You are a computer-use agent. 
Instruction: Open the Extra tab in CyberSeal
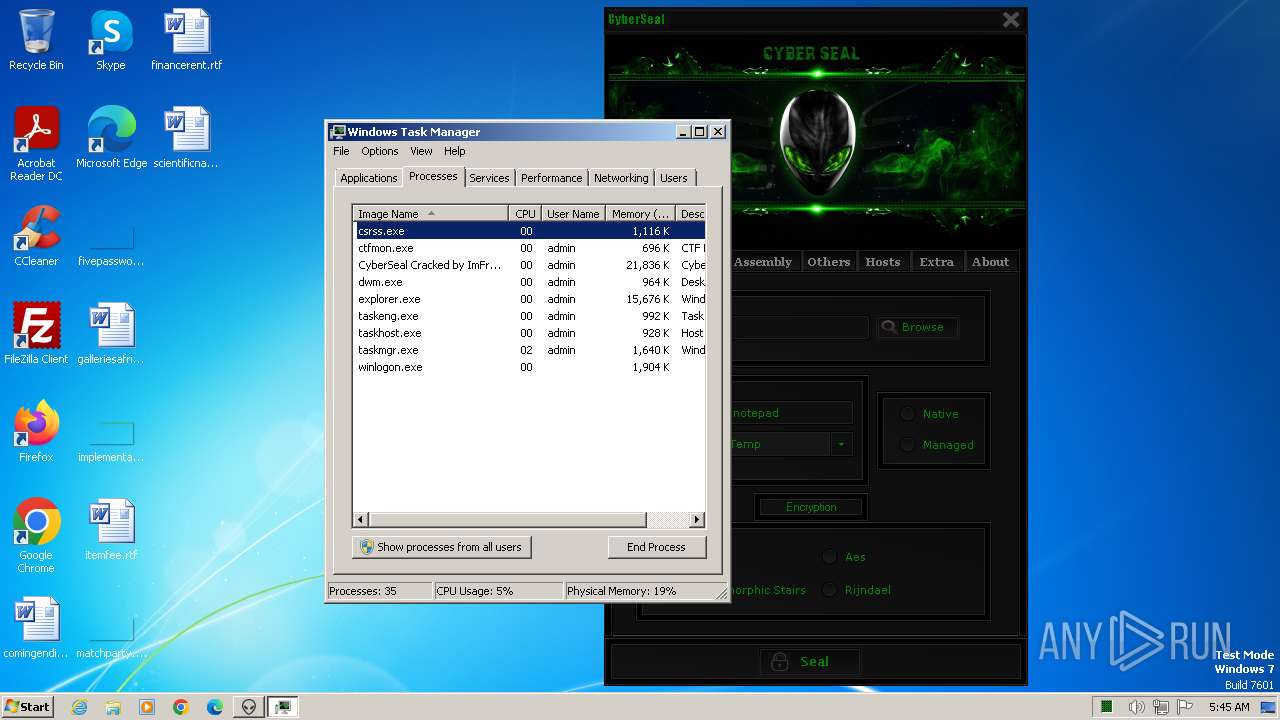(x=937, y=262)
